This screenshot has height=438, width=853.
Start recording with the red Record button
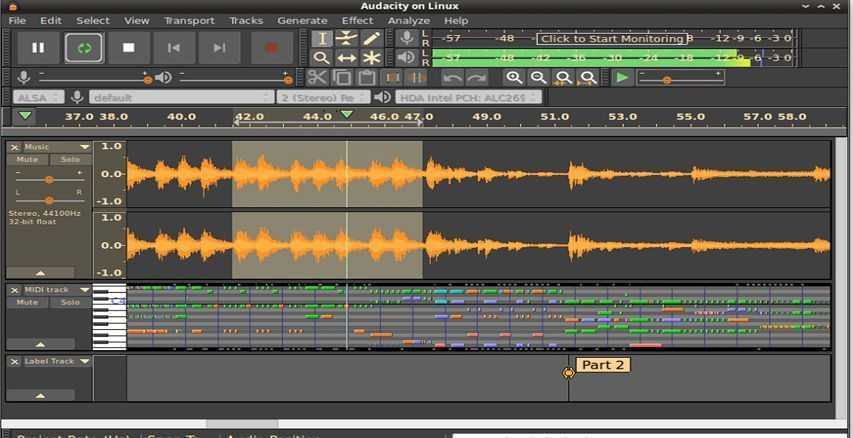pyautogui.click(x=271, y=48)
